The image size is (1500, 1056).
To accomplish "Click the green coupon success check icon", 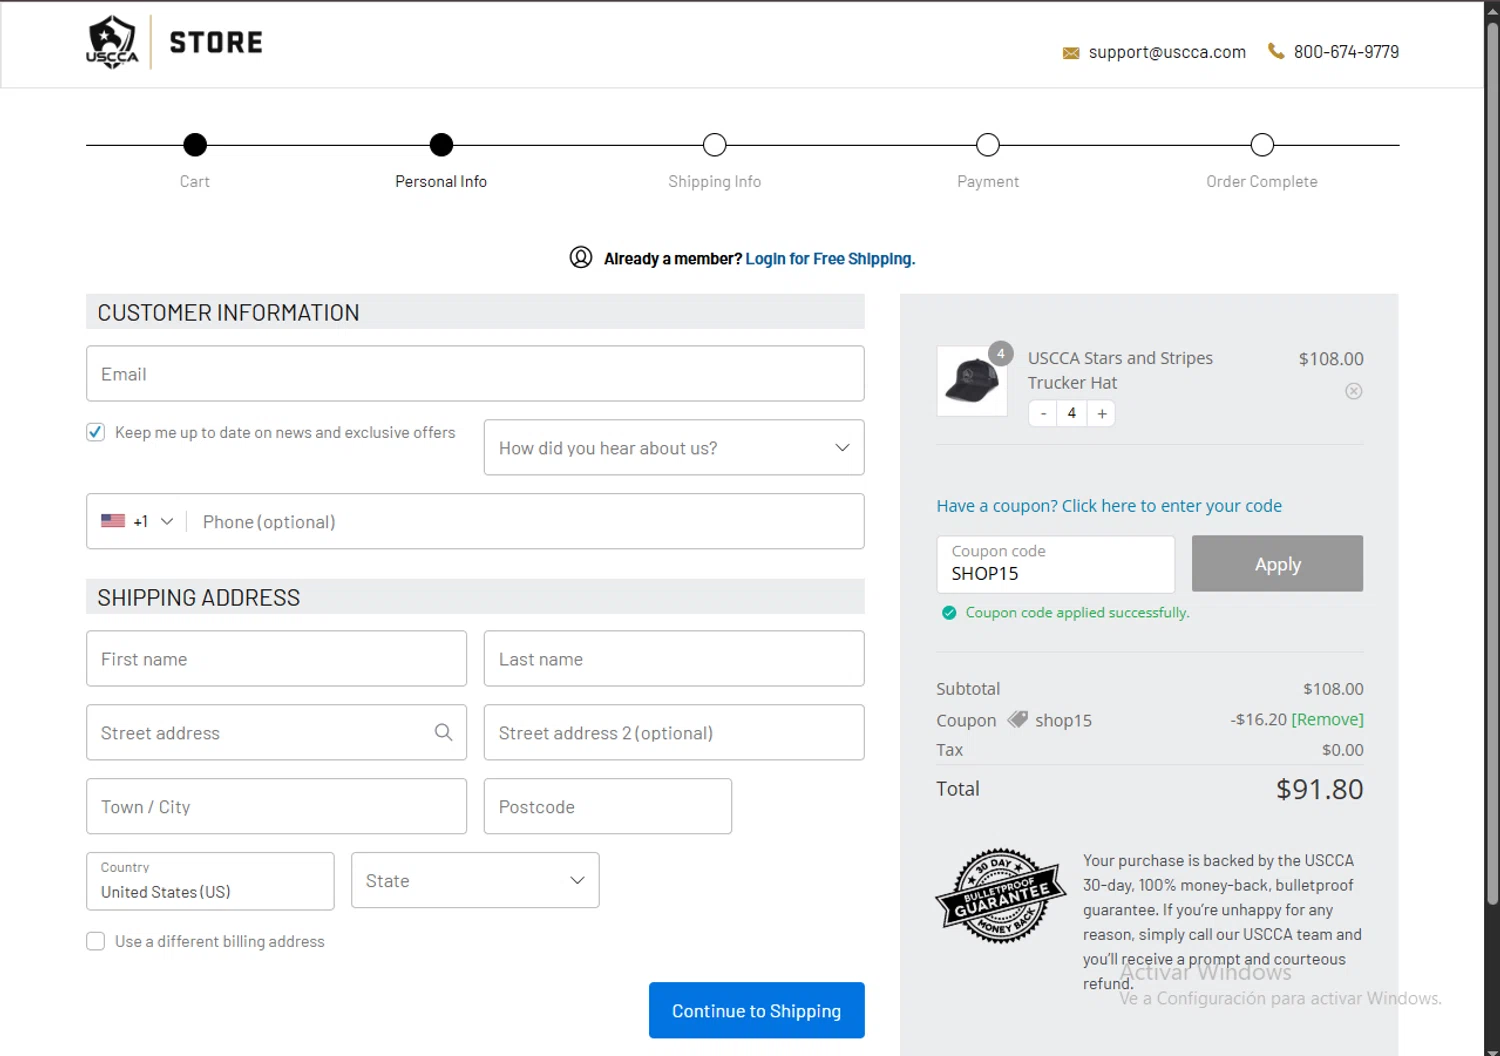I will [x=949, y=613].
